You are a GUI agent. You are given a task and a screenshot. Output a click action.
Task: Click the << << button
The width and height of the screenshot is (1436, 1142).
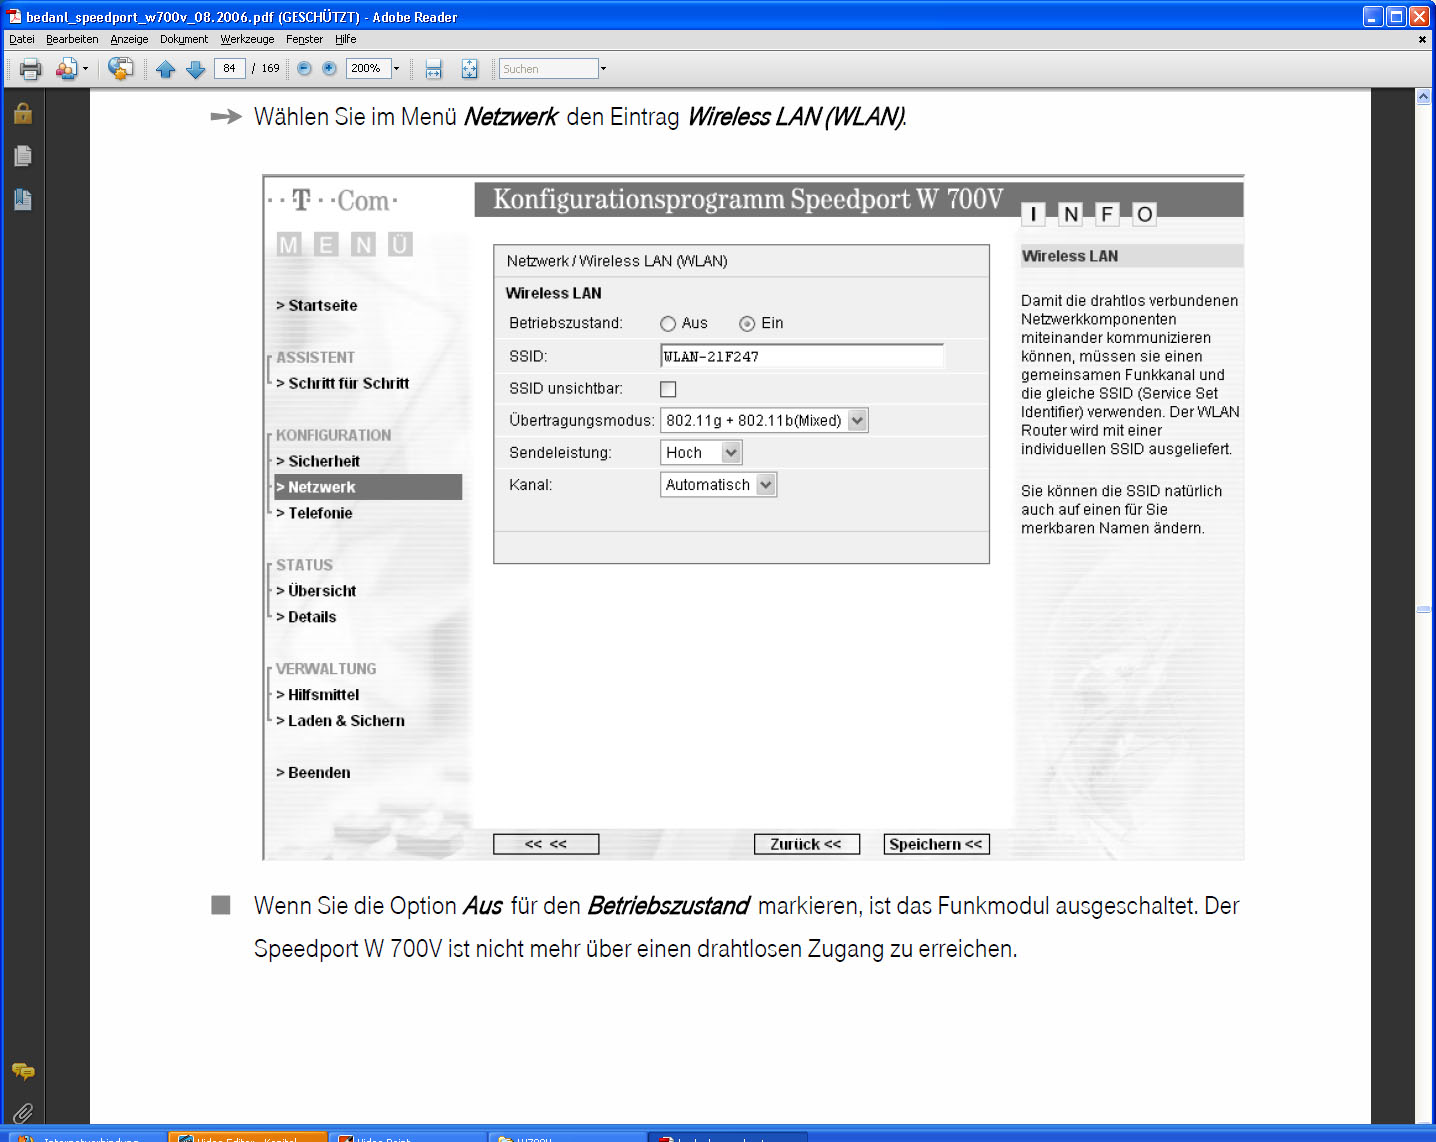pyautogui.click(x=546, y=844)
